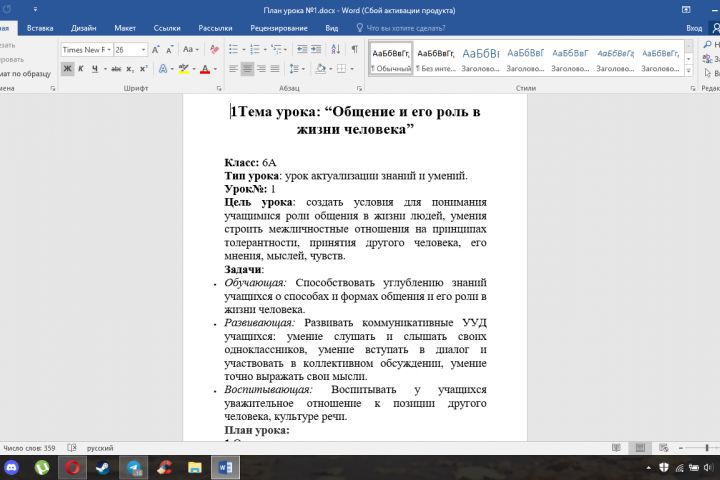Open Steam from taskbar

click(x=102, y=468)
